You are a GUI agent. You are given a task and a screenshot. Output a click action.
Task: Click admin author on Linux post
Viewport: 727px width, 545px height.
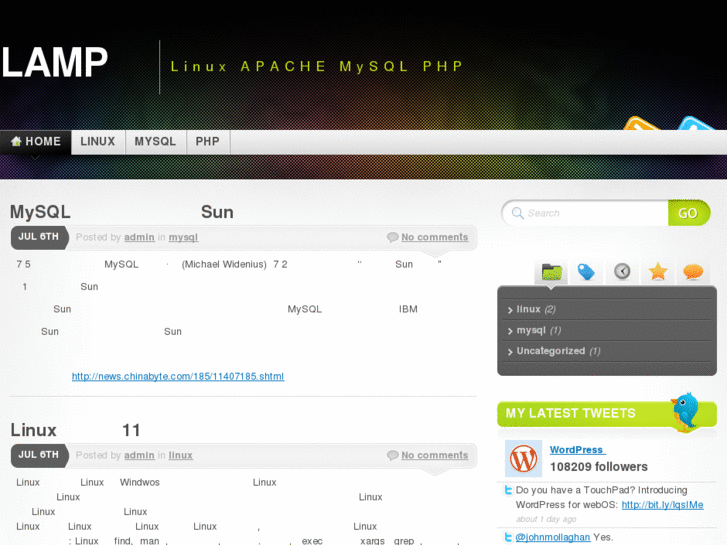click(x=139, y=455)
